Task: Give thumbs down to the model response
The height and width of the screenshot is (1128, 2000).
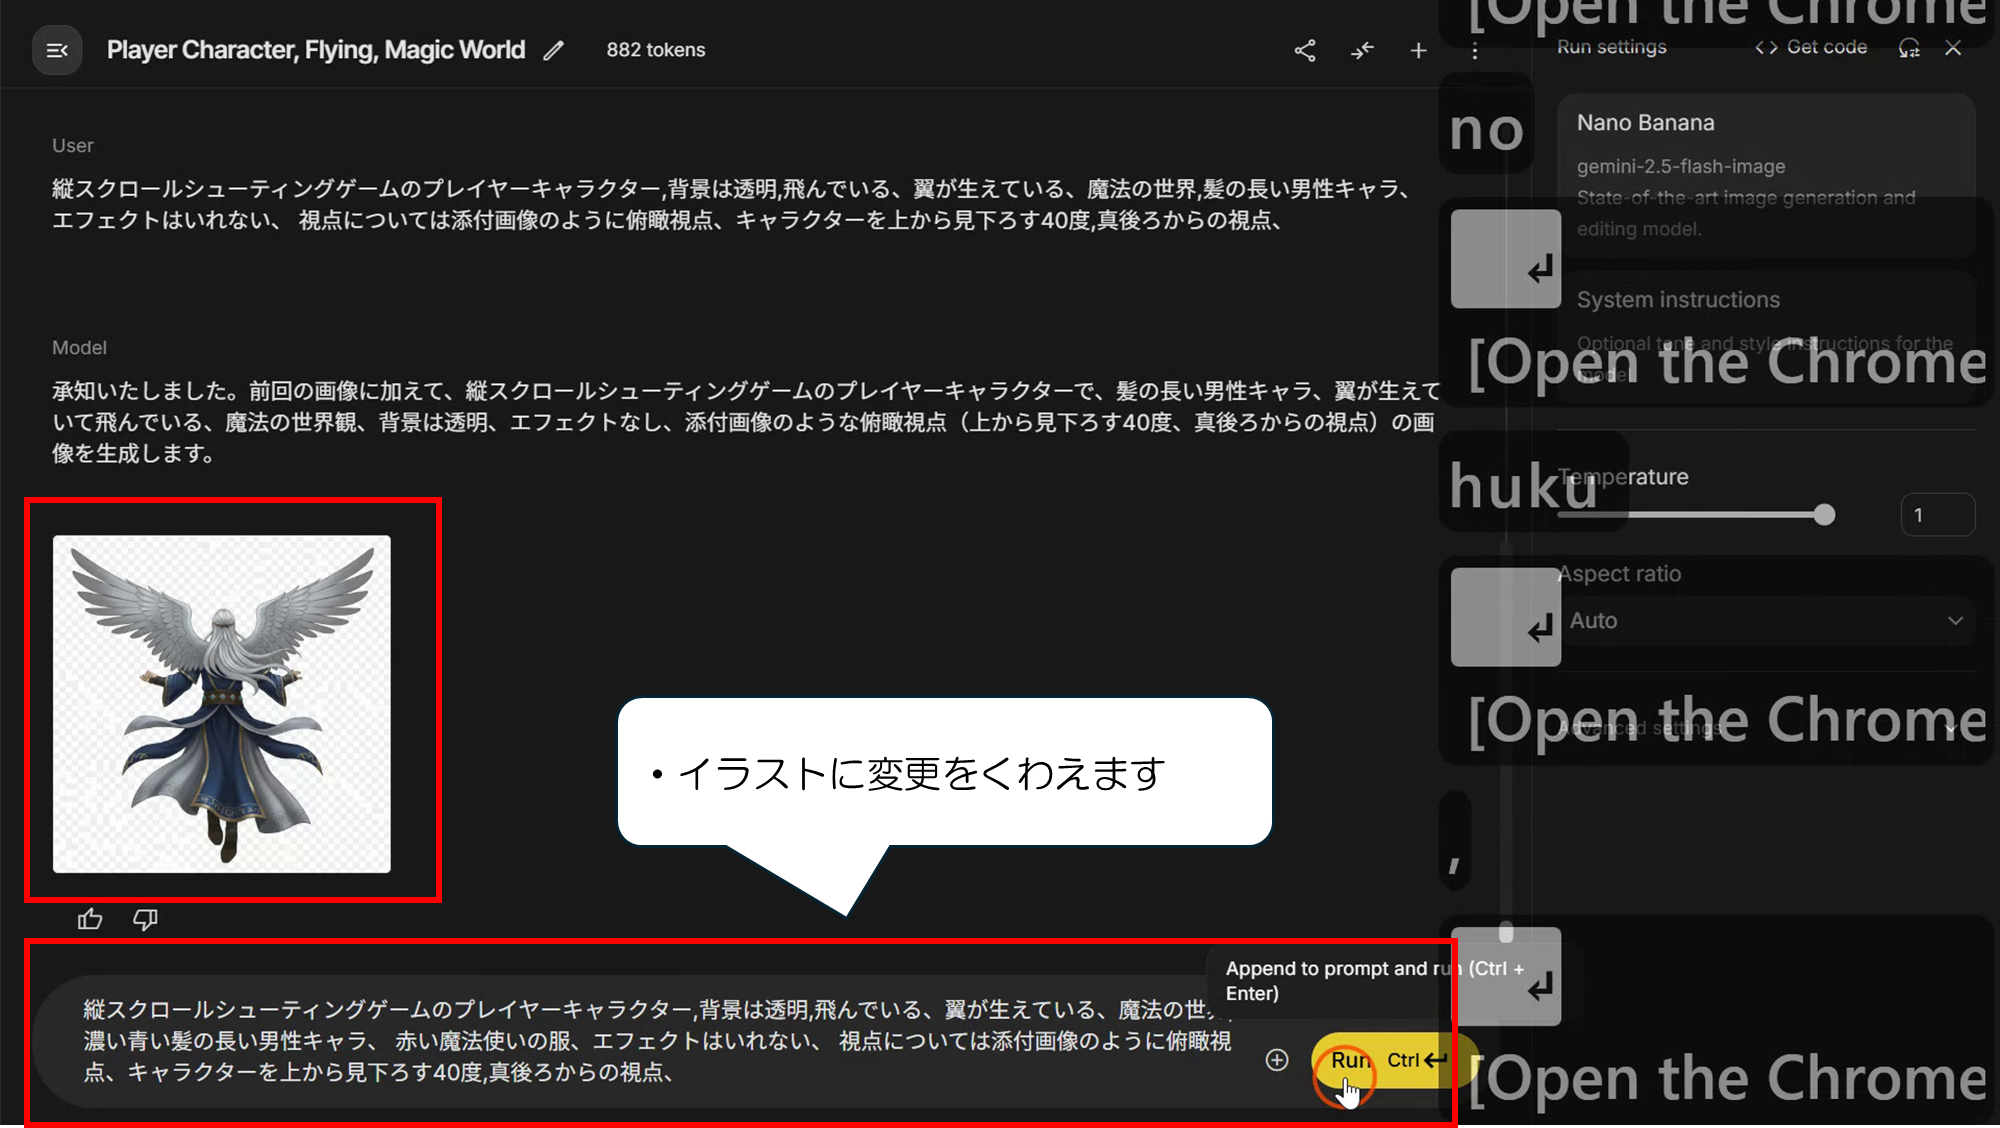Action: coord(145,919)
